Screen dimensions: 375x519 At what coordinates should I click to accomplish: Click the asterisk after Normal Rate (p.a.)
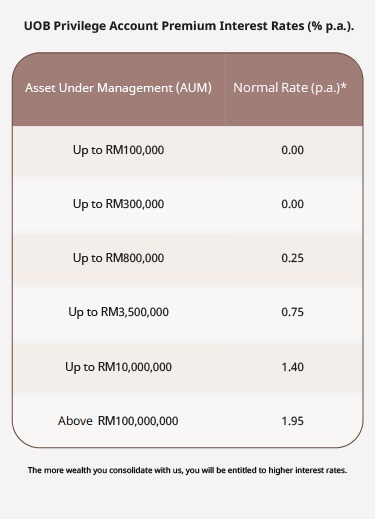click(344, 87)
